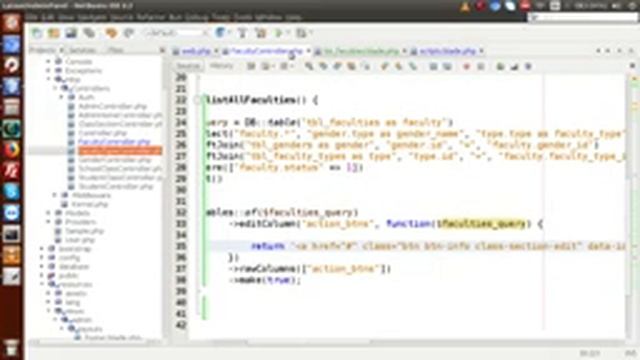Click inside the toolbar quick search field
This screenshot has height=360, width=640.
click(583, 18)
